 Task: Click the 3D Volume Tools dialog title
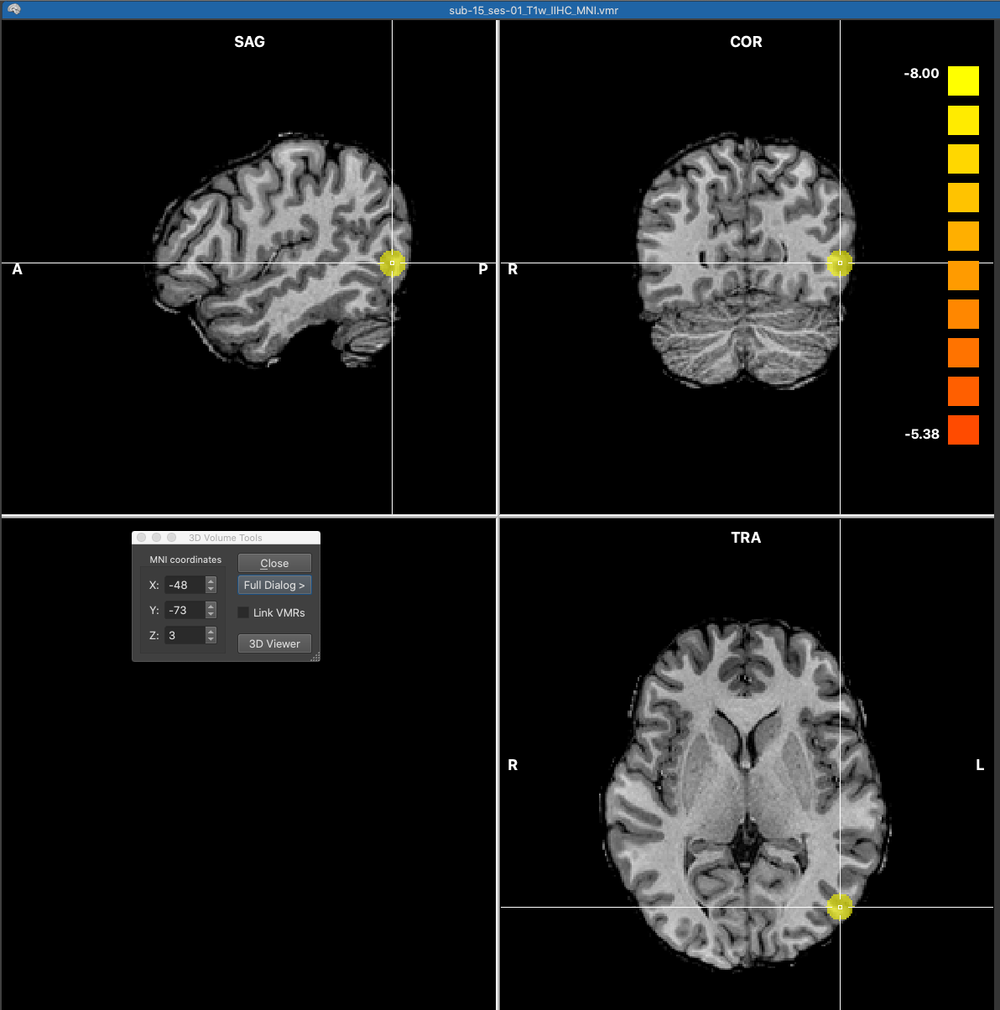click(x=226, y=538)
